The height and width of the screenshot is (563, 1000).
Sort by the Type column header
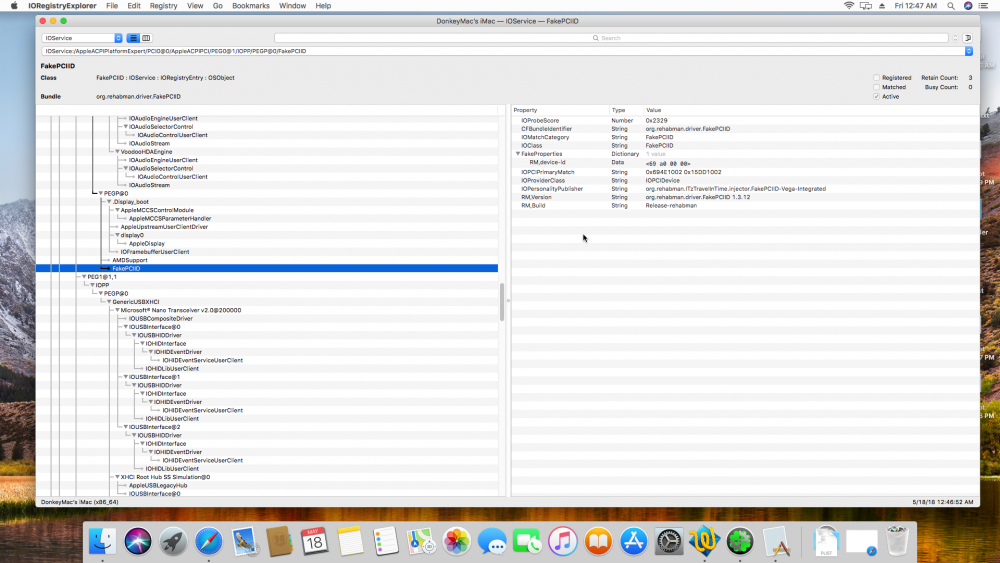(x=626, y=110)
